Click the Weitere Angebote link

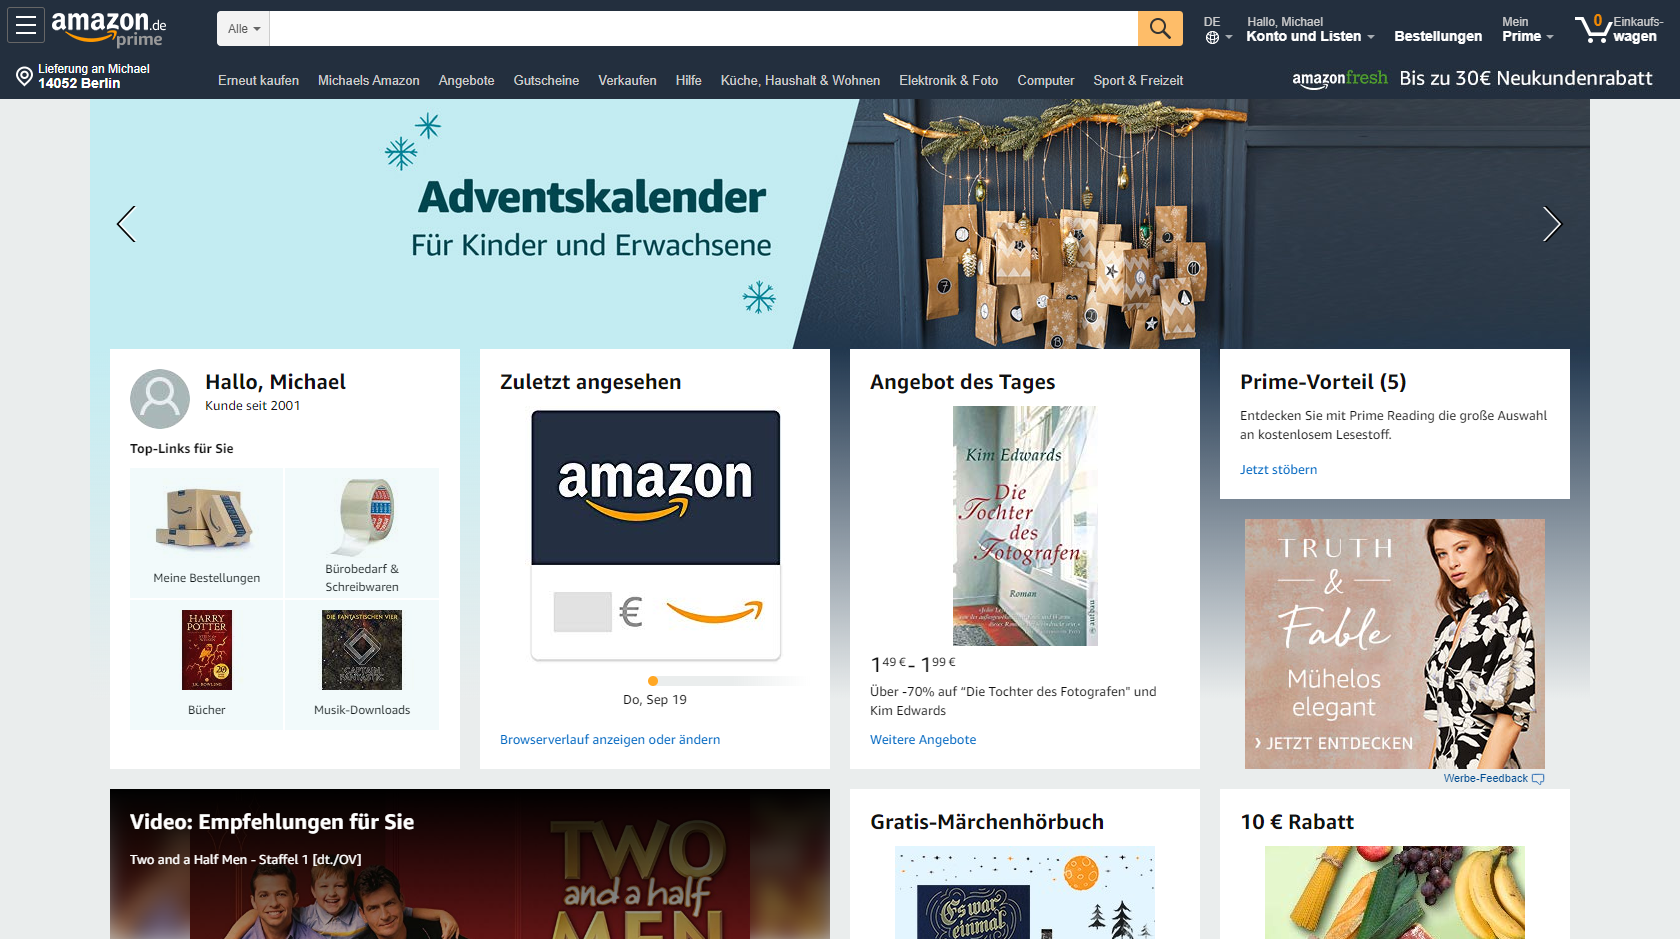(923, 740)
